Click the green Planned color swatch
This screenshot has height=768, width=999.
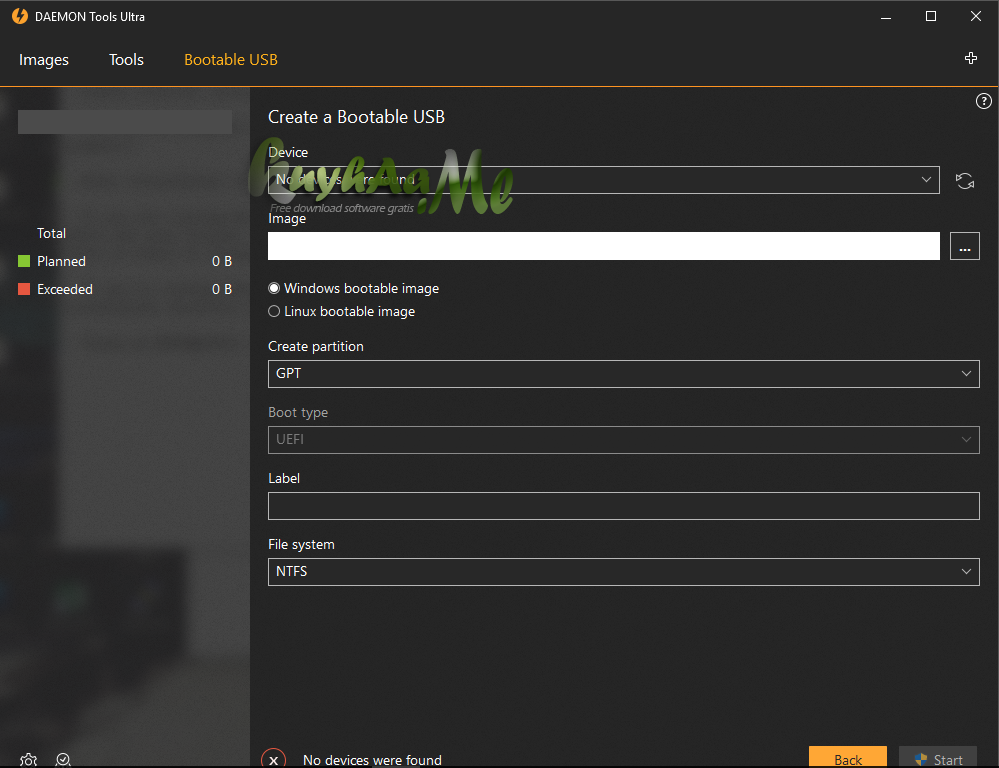point(22,261)
